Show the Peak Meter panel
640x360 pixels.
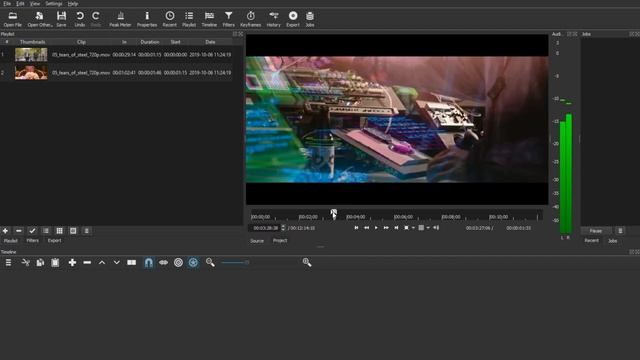(120, 19)
